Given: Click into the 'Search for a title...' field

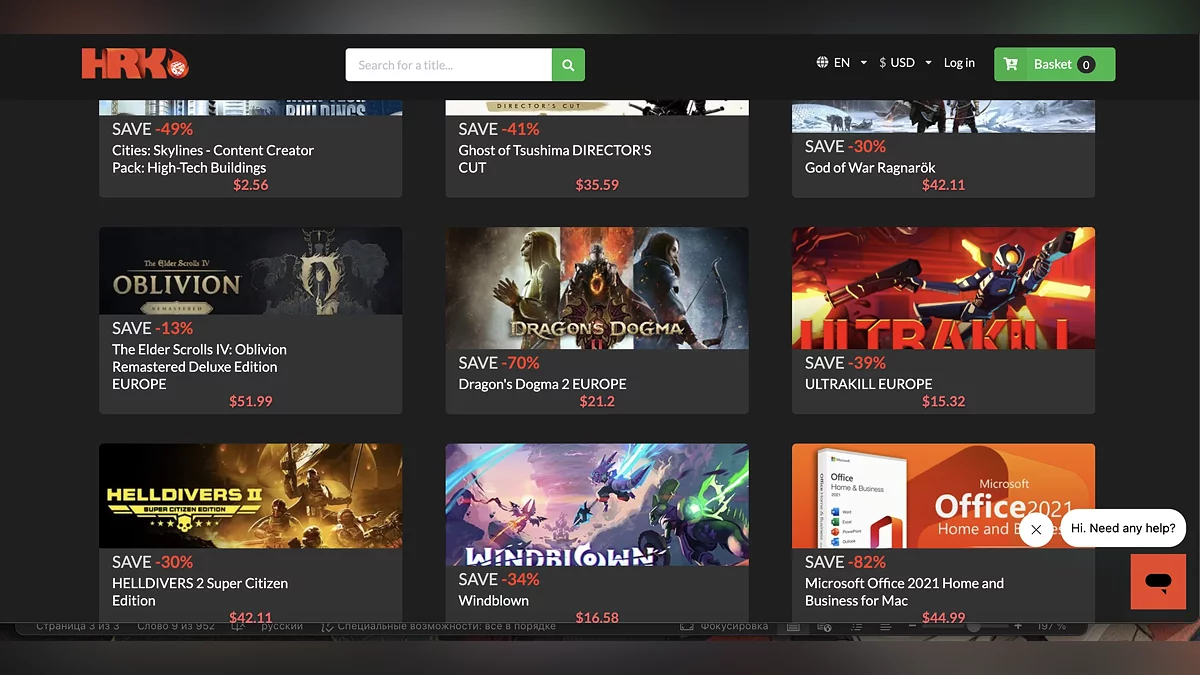Looking at the screenshot, I should point(449,65).
